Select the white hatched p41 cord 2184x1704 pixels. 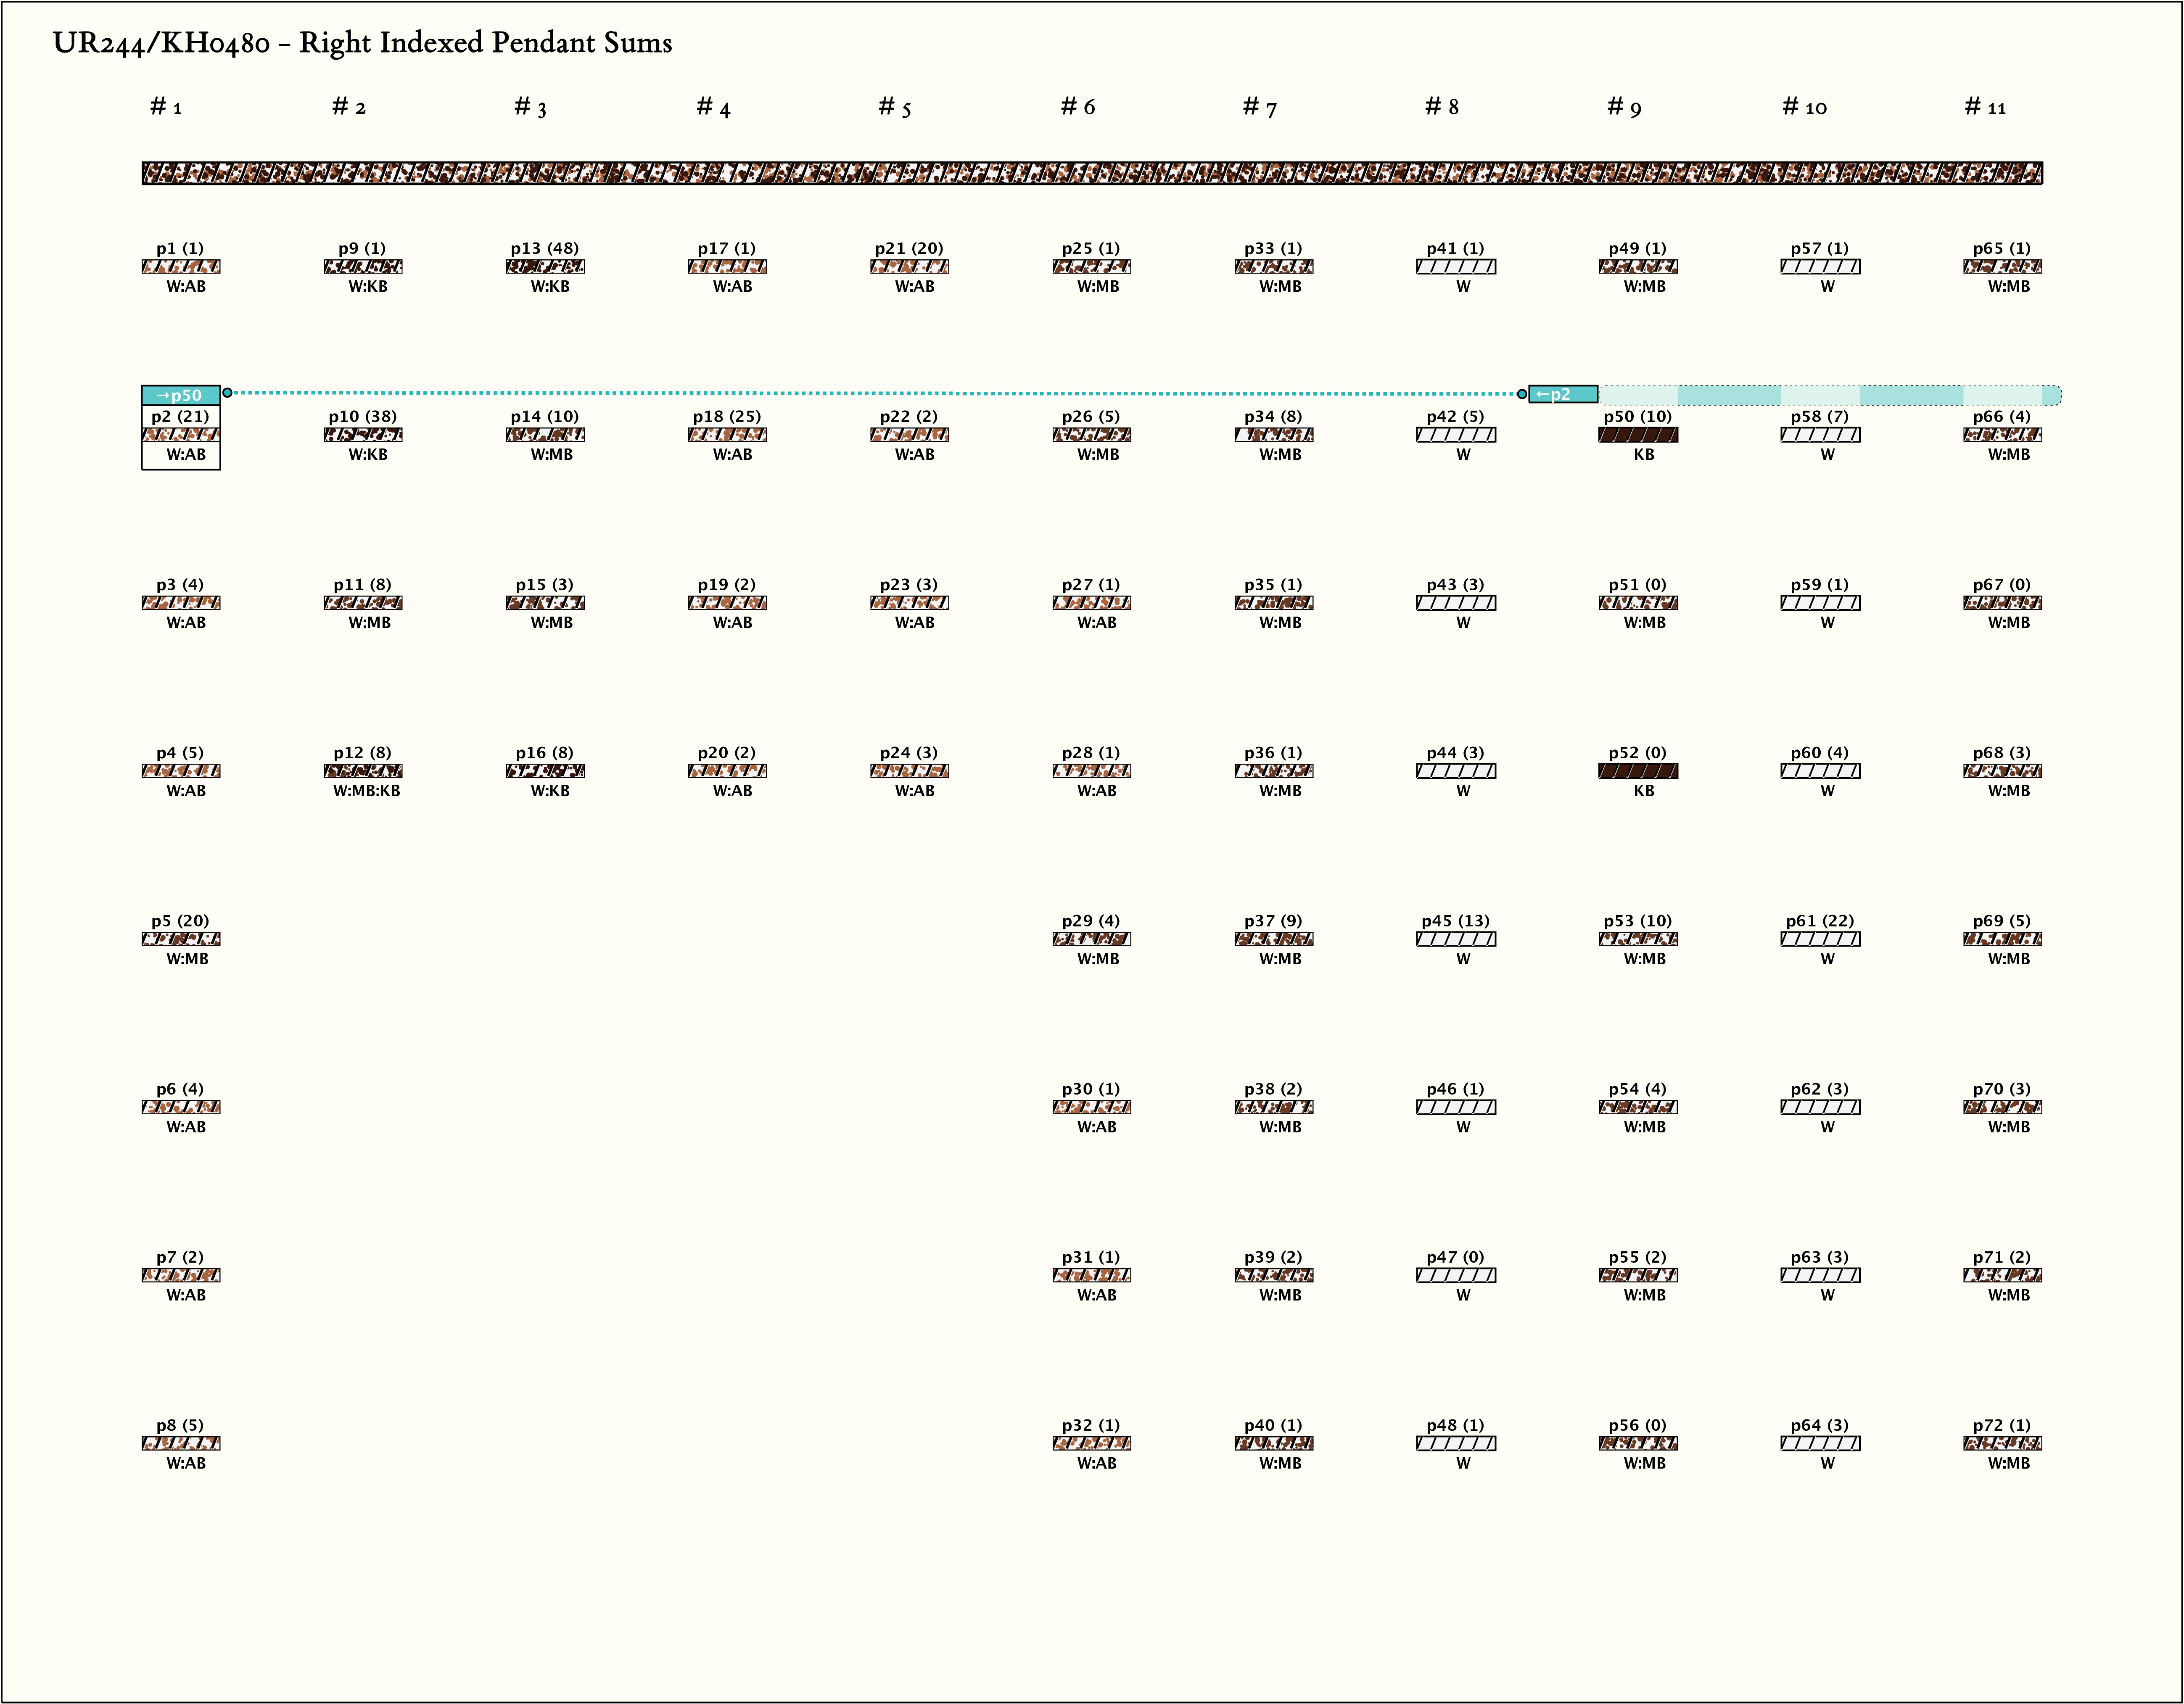click(1456, 267)
